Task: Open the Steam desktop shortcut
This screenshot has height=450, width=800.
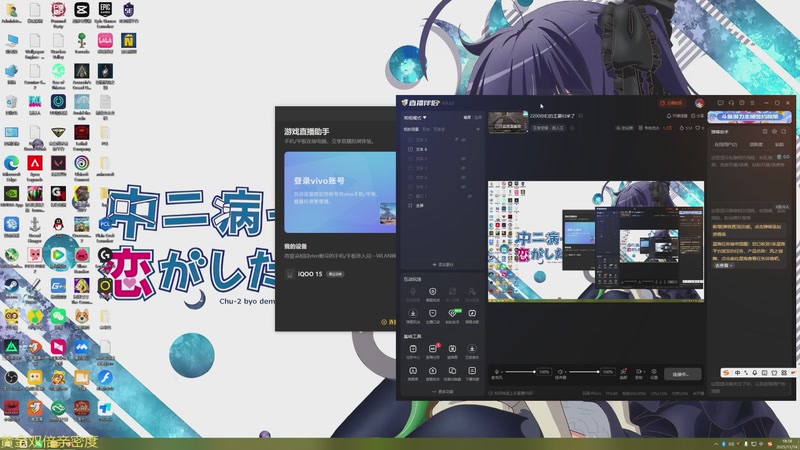Action: tap(11, 289)
